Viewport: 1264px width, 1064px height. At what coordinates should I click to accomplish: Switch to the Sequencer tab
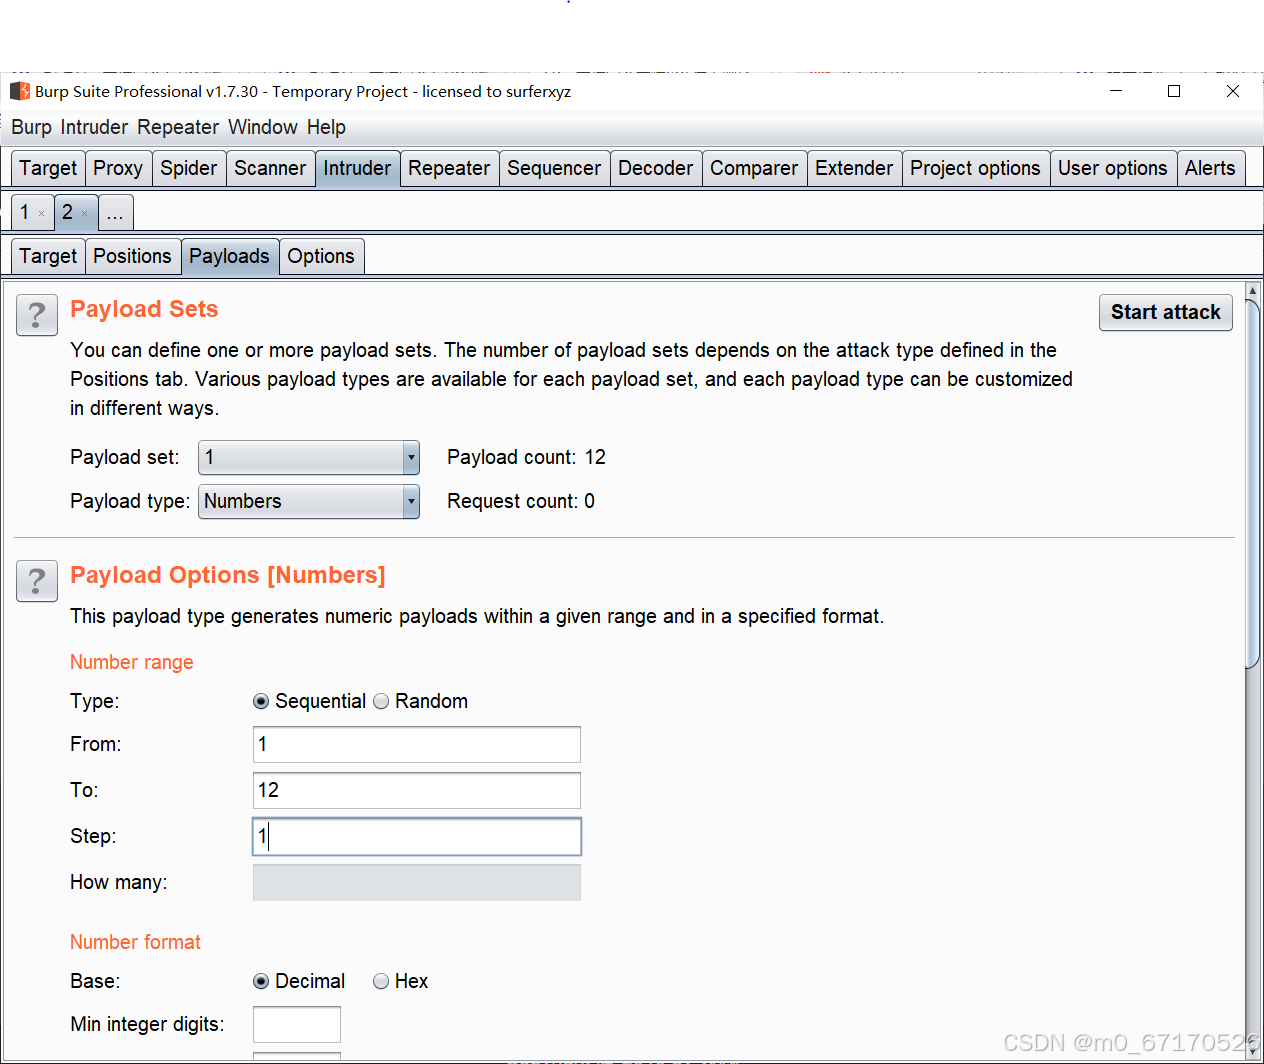pos(554,168)
